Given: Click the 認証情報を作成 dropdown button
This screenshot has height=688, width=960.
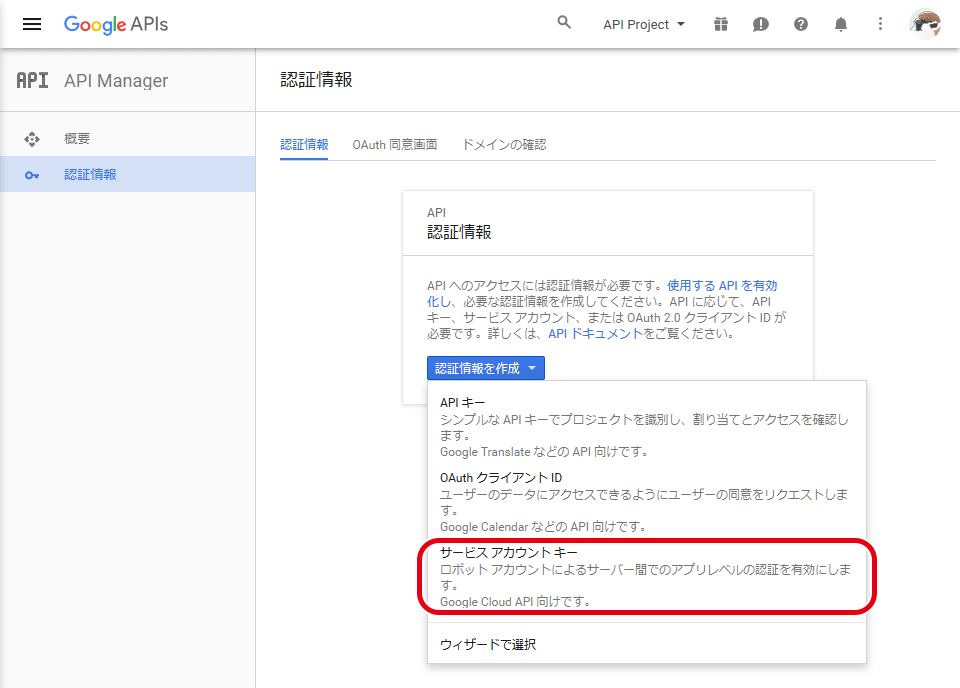Looking at the screenshot, I should (486, 368).
